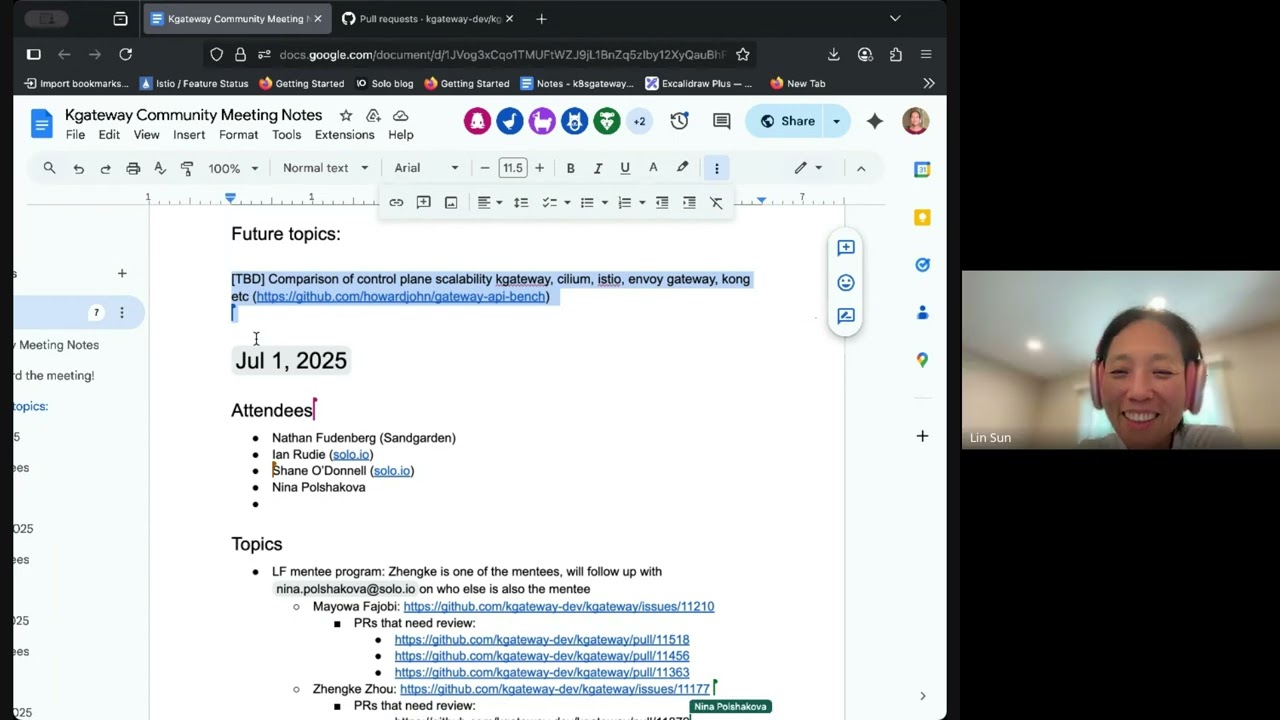Open the numbered list dropdown
This screenshot has height=720, width=1280.
coord(630,202)
